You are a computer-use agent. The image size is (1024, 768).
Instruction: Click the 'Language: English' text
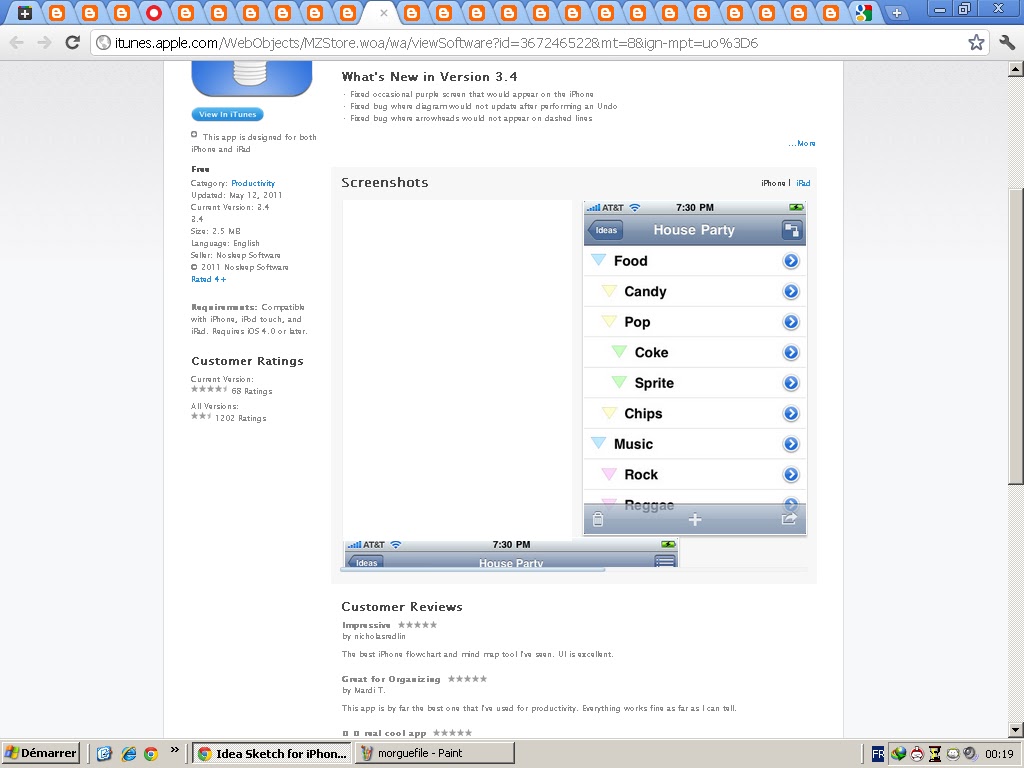[x=225, y=244]
